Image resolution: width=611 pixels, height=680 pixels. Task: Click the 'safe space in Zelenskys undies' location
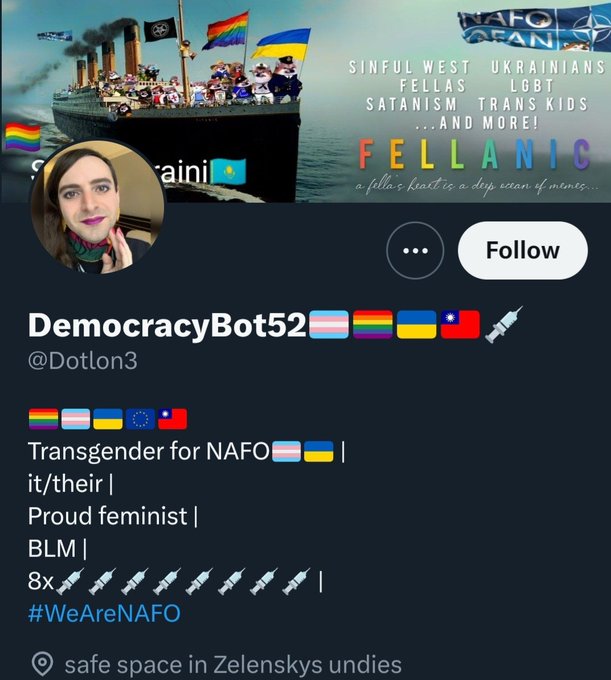tap(233, 664)
